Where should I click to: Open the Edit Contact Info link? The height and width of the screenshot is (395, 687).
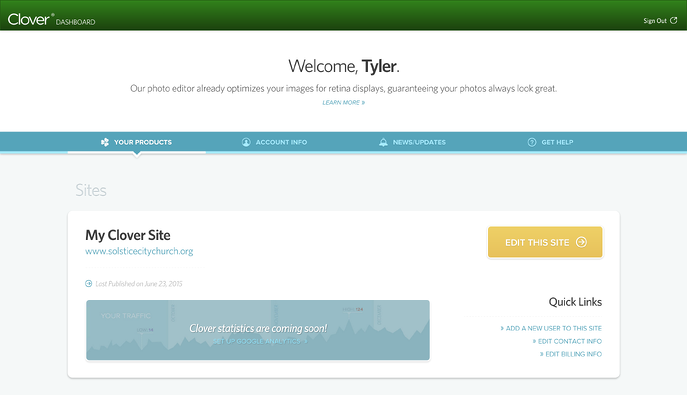567,341
